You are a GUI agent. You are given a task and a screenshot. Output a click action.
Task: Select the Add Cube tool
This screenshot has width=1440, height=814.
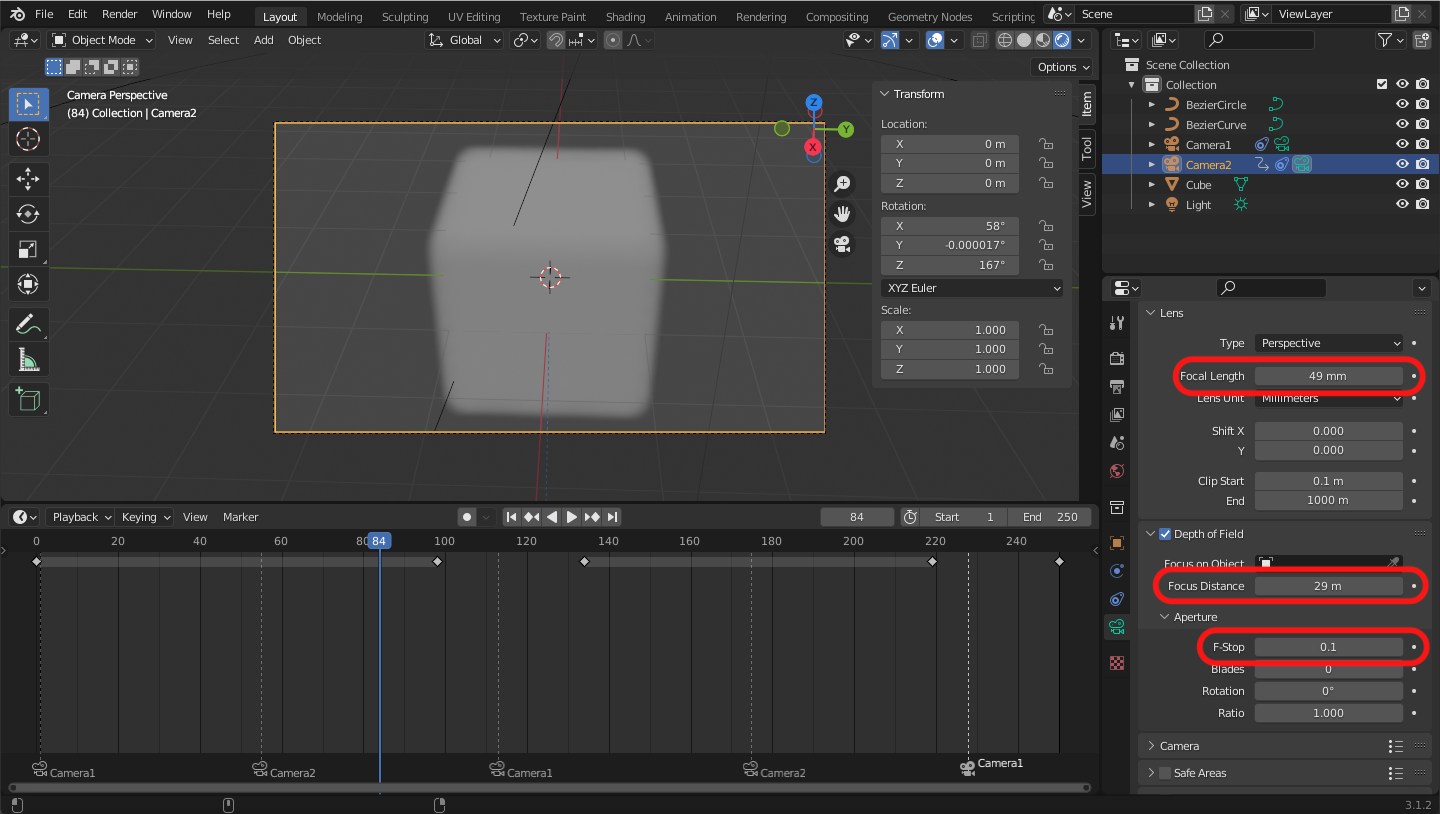point(28,399)
